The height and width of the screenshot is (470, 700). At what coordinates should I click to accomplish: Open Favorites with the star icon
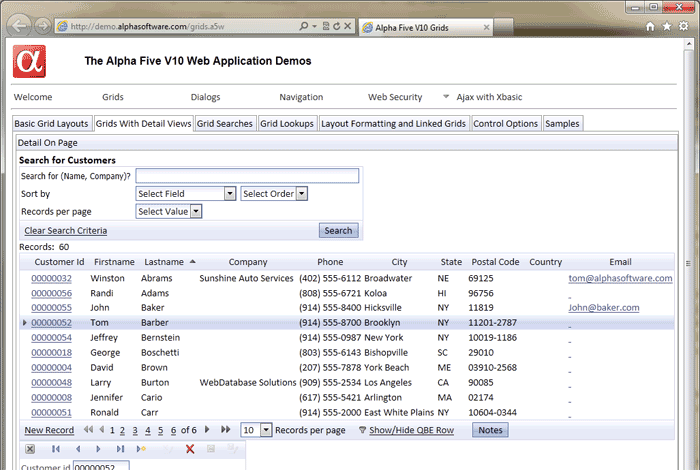pyautogui.click(x=667, y=27)
